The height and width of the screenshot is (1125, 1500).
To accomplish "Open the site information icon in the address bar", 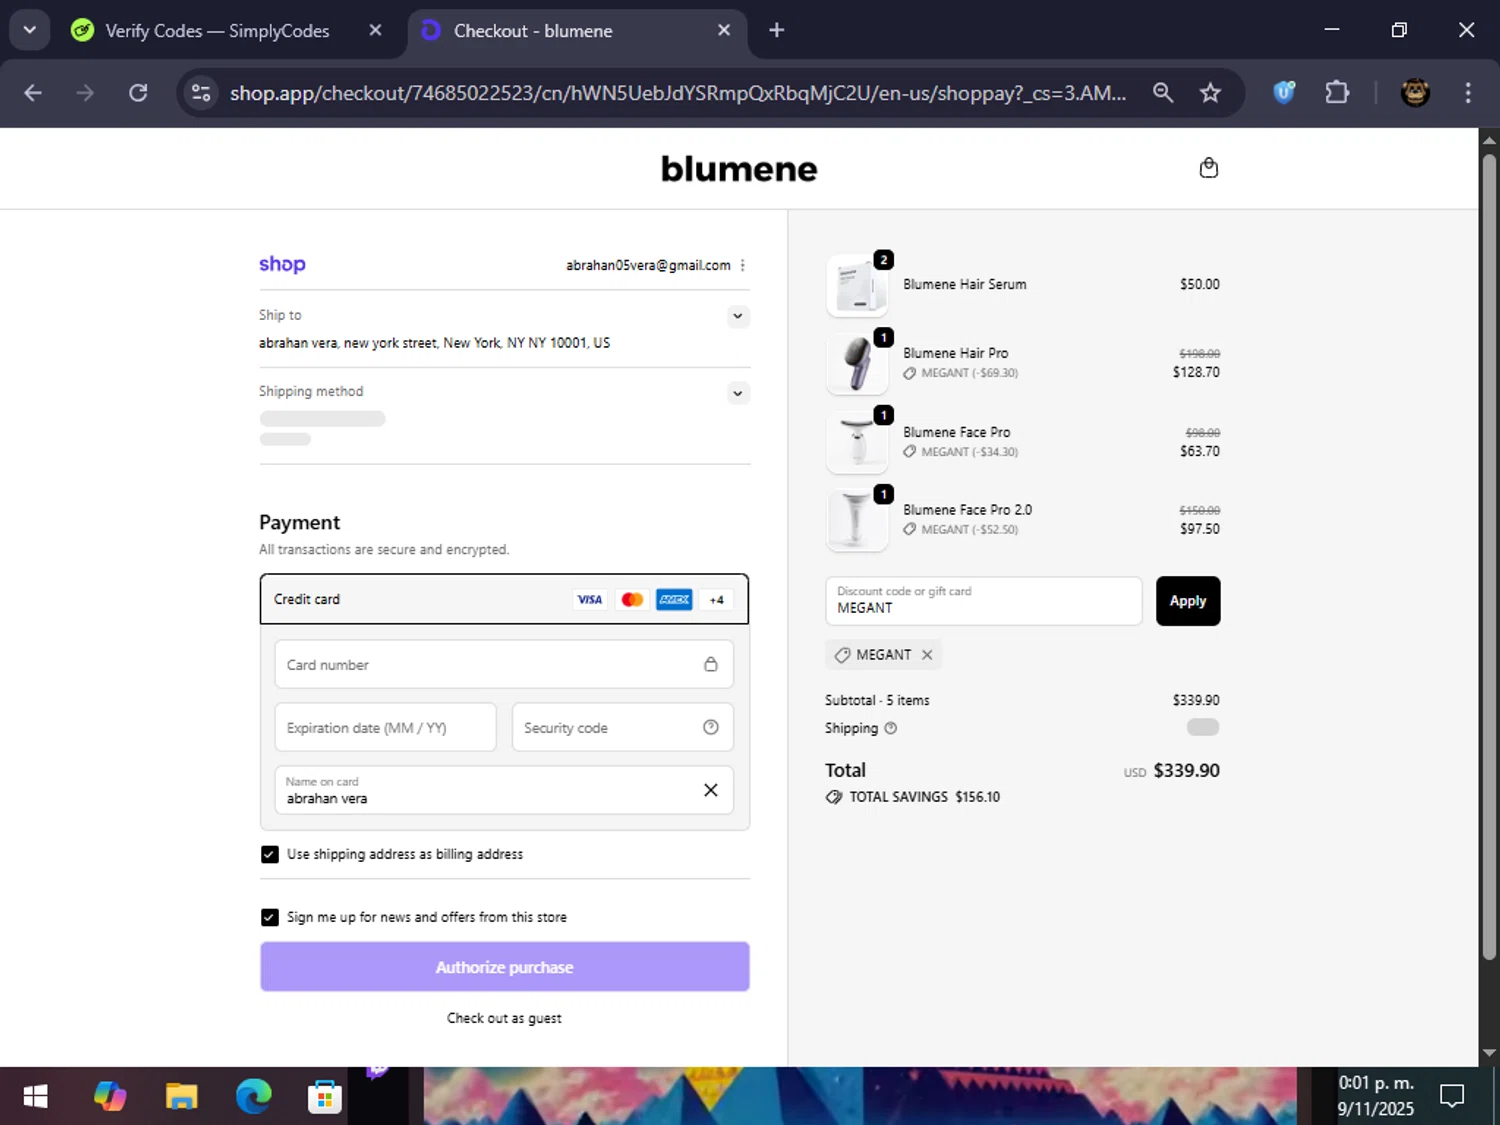I will click(201, 93).
